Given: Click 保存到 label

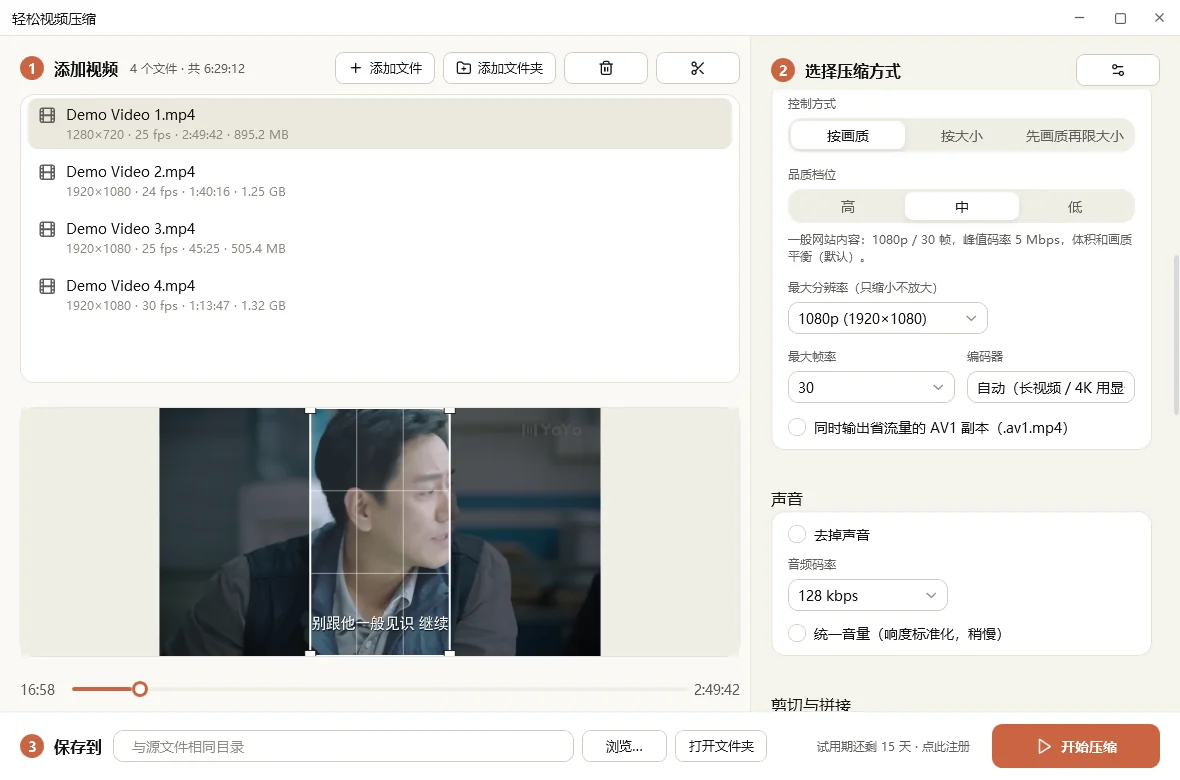Looking at the screenshot, I should [78, 747].
